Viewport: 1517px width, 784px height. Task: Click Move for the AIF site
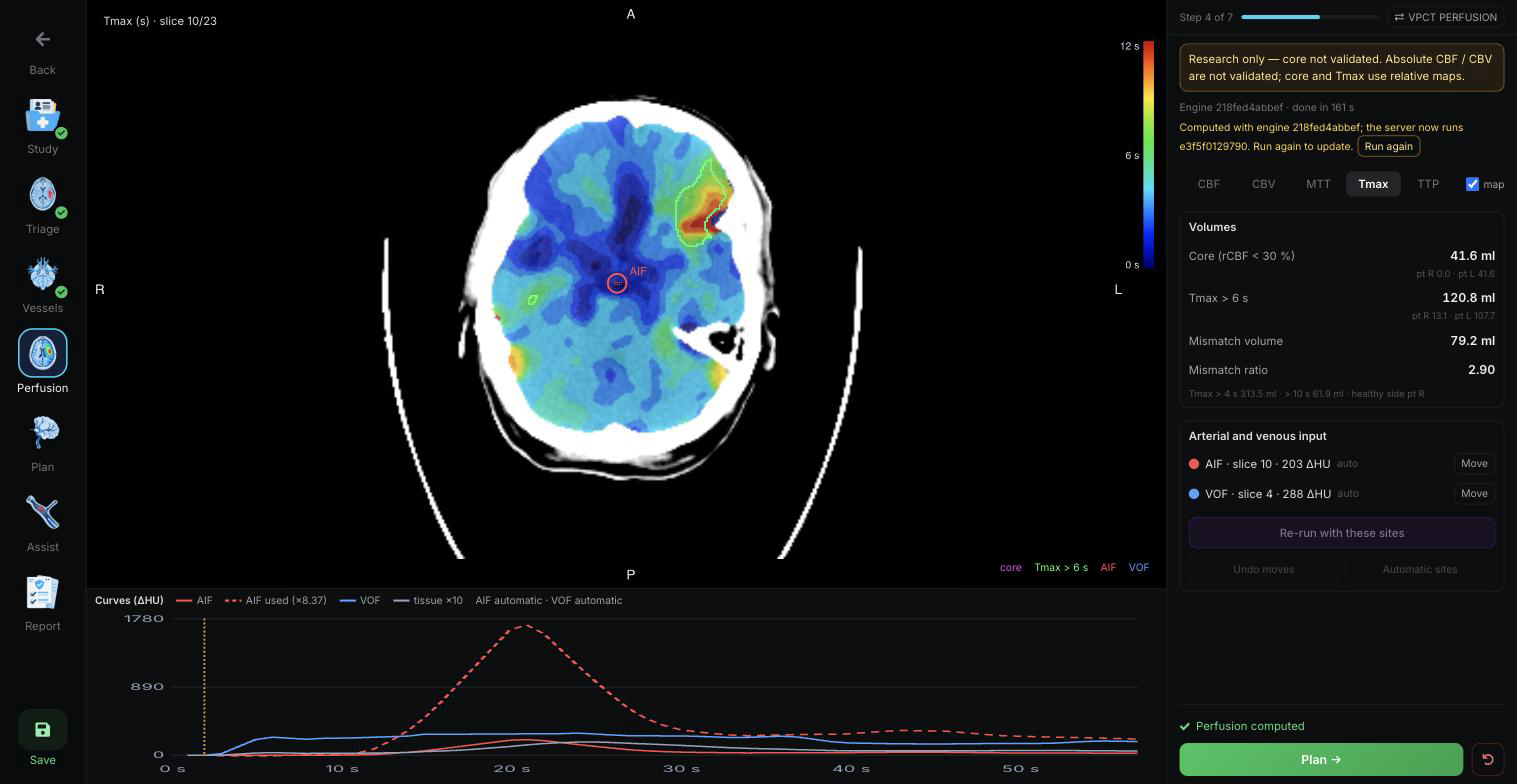coord(1474,464)
